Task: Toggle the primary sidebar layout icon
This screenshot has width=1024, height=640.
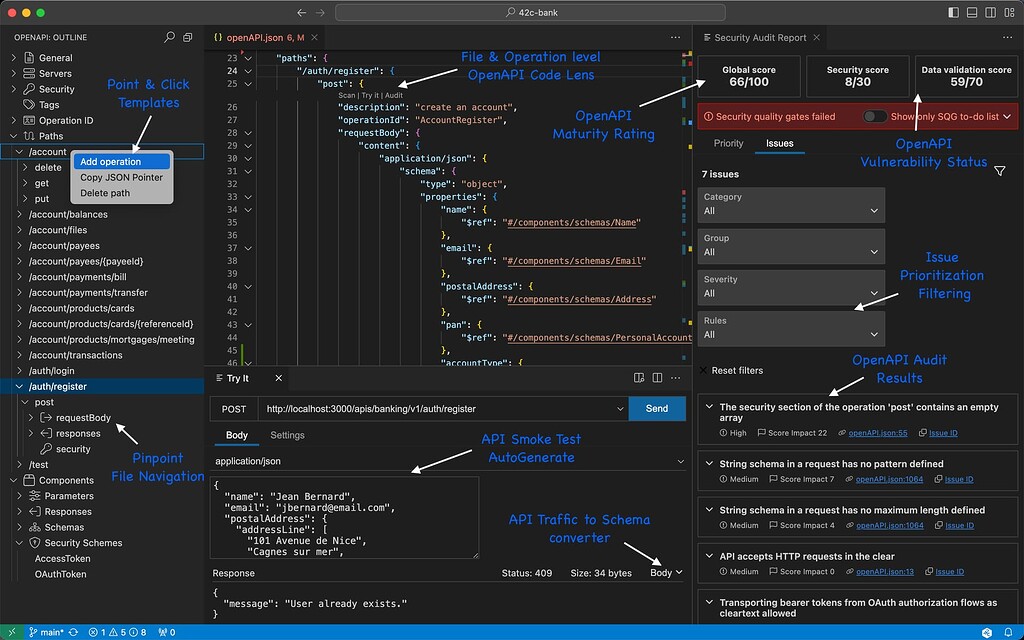Action: (953, 12)
